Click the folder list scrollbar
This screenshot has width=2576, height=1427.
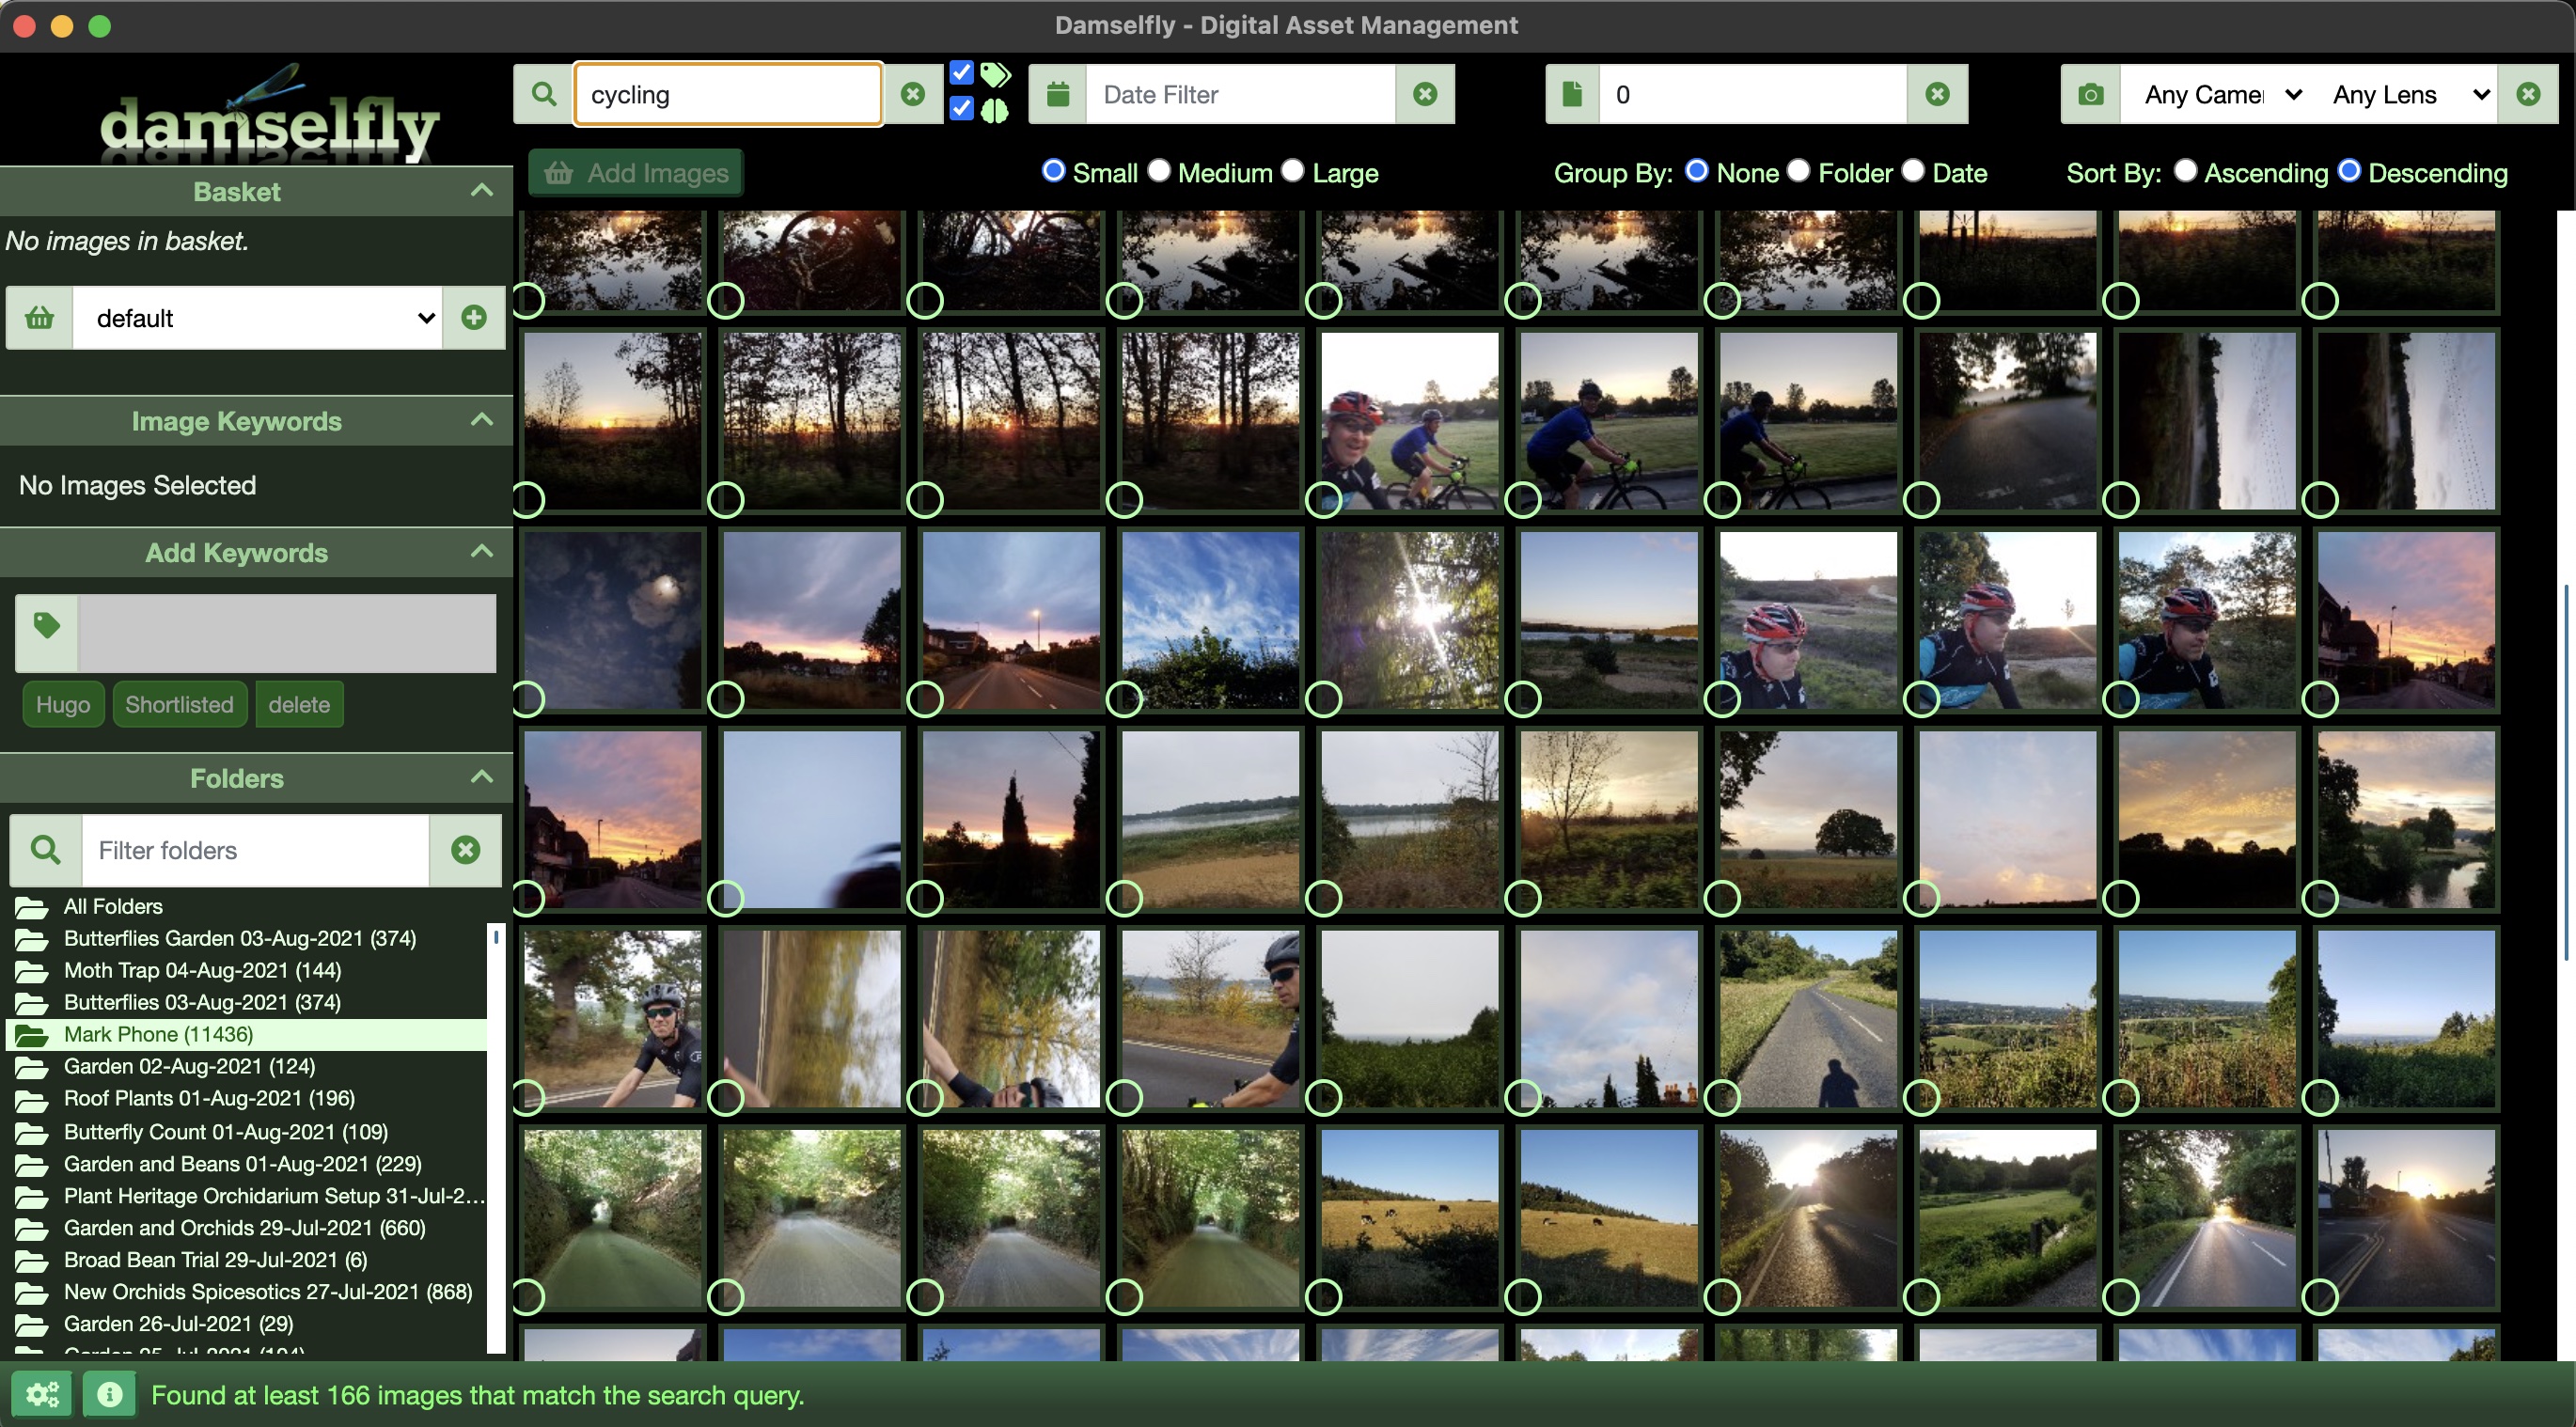[495, 1140]
